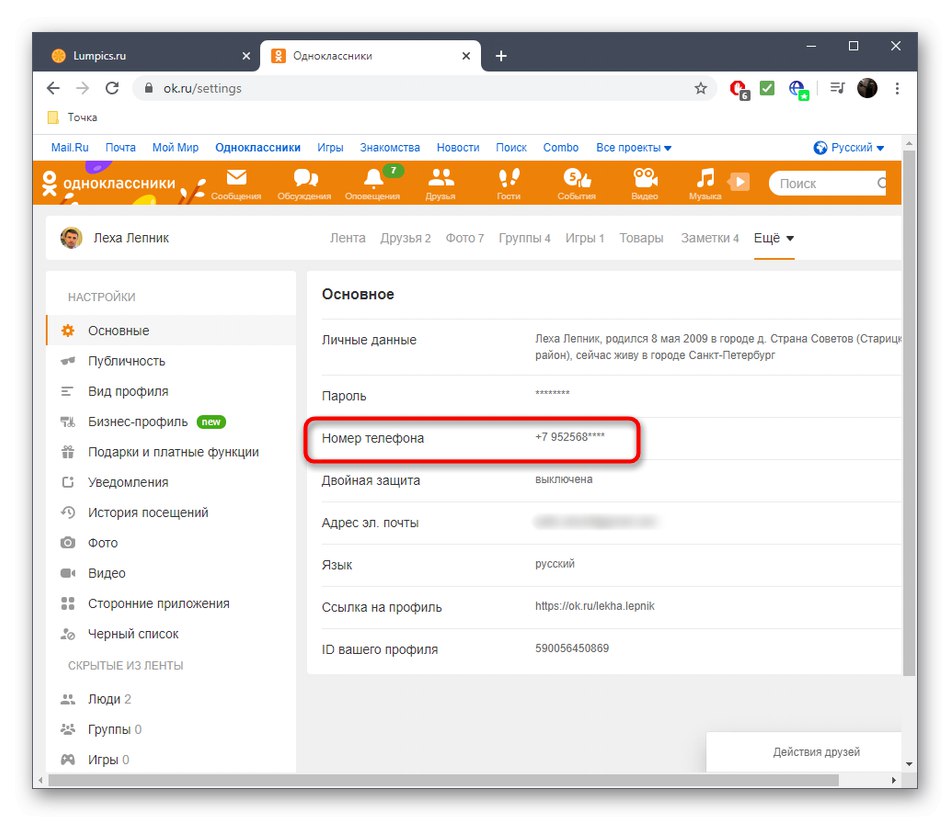
Task: Open Видео settings in sidebar
Action: [171, 573]
